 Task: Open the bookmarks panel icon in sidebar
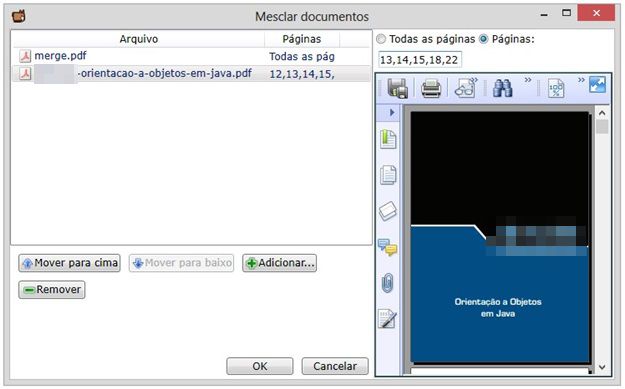(388, 139)
